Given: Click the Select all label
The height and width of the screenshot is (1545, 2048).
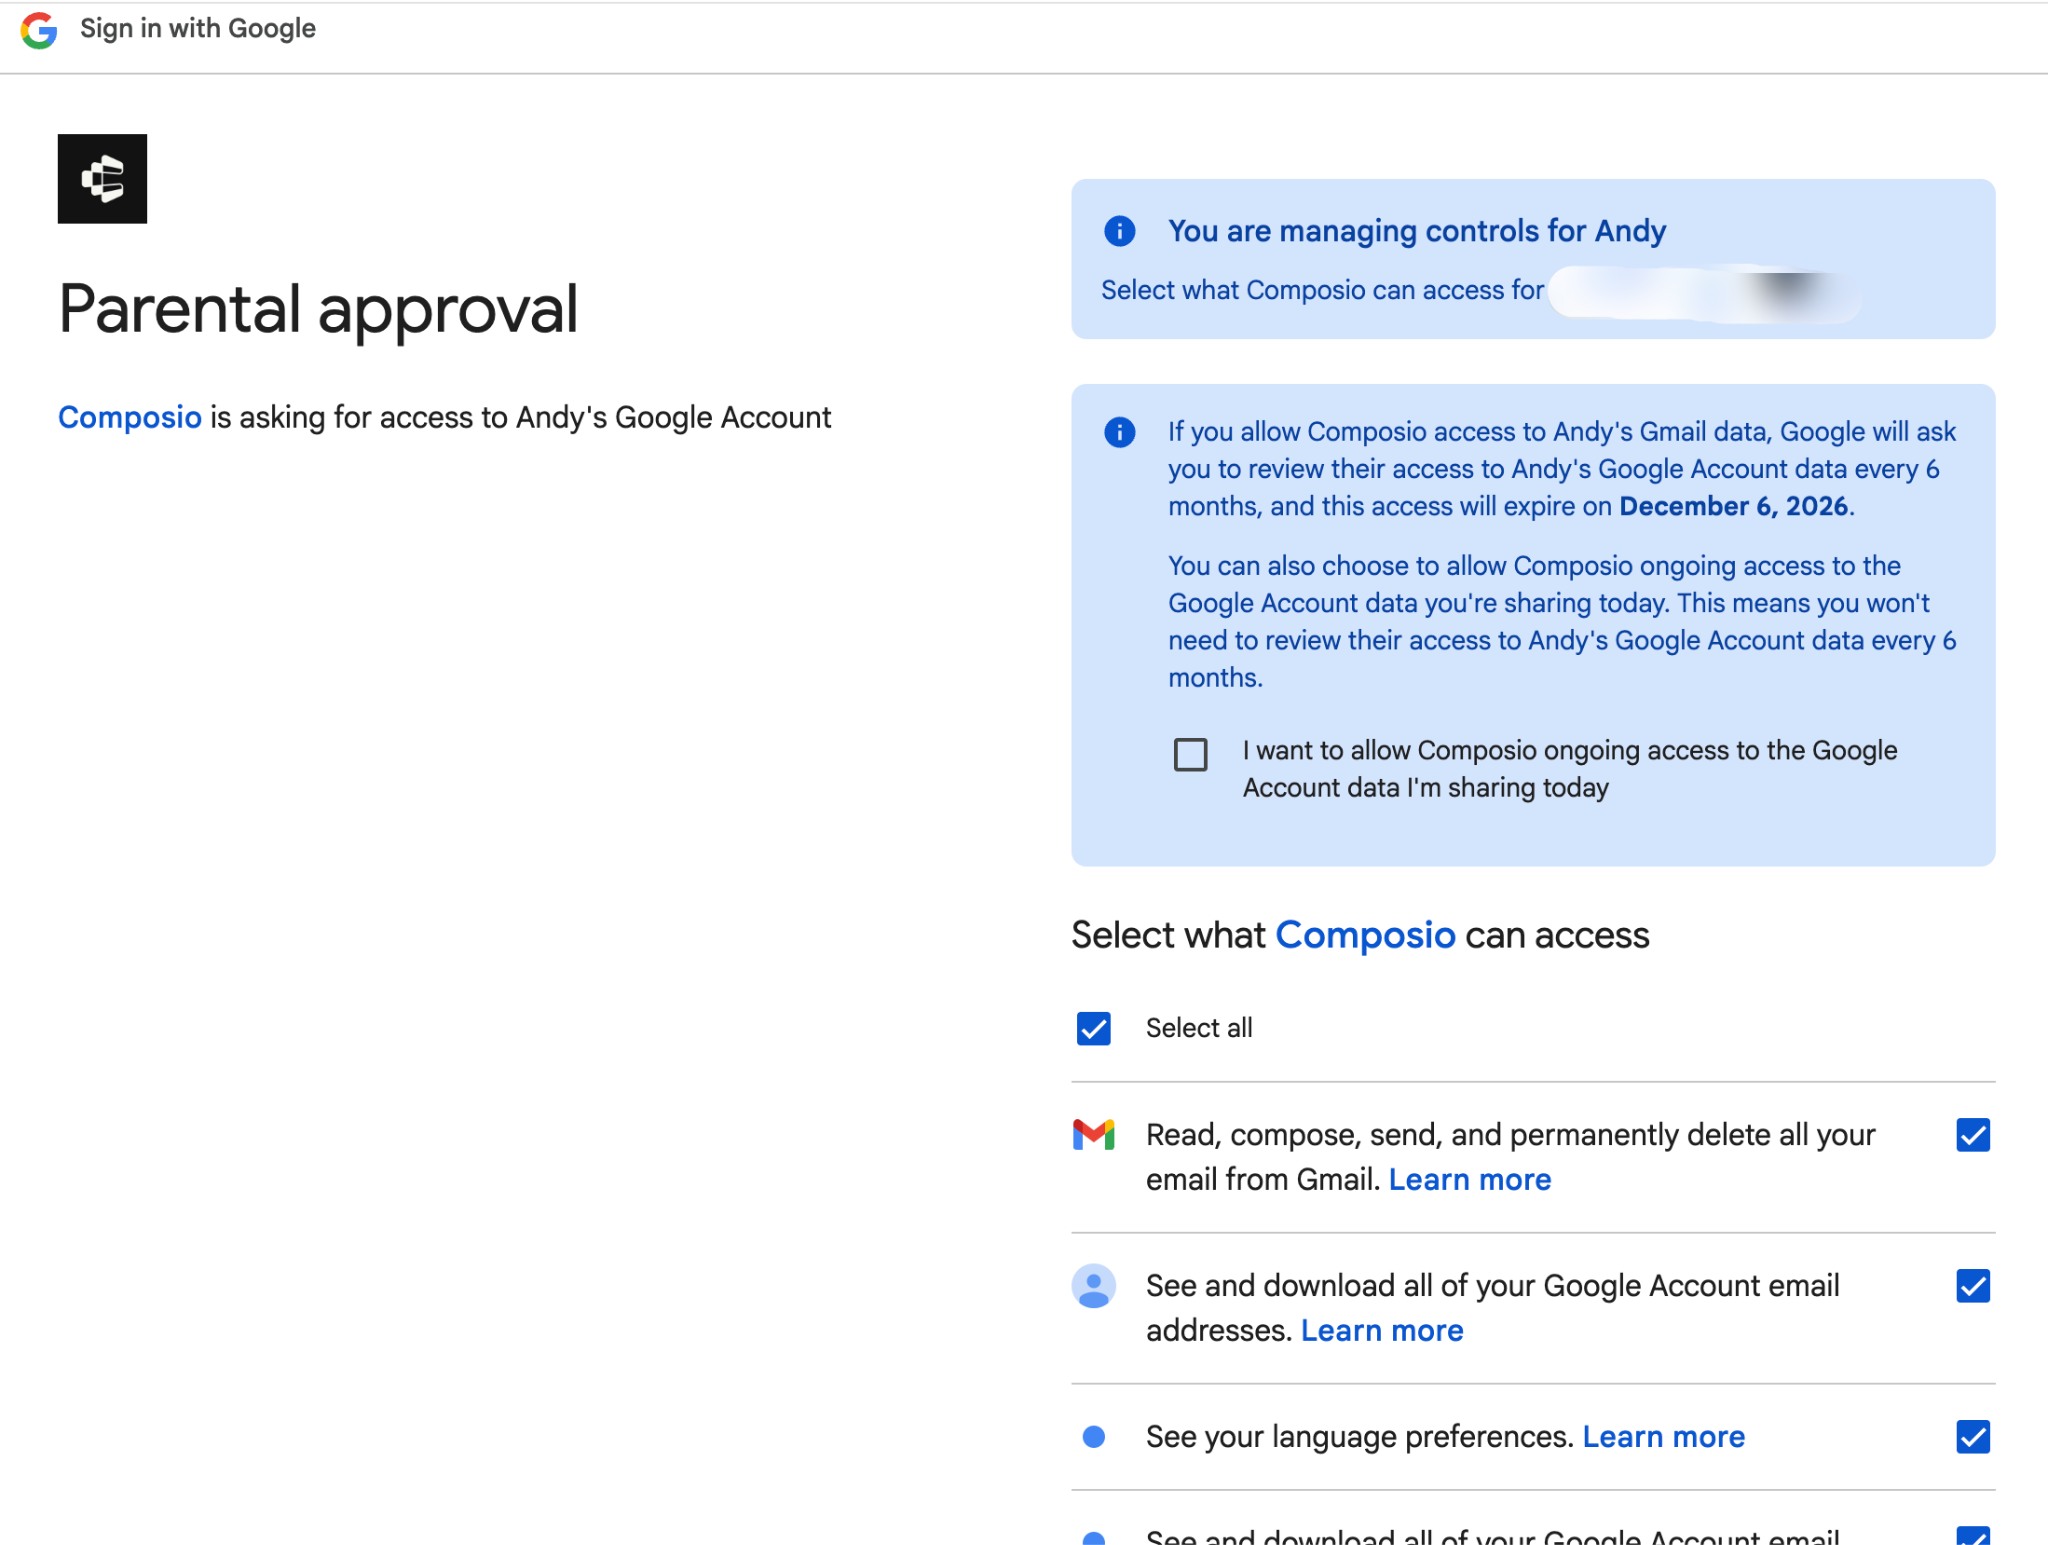Looking at the screenshot, I should coord(1199,1028).
